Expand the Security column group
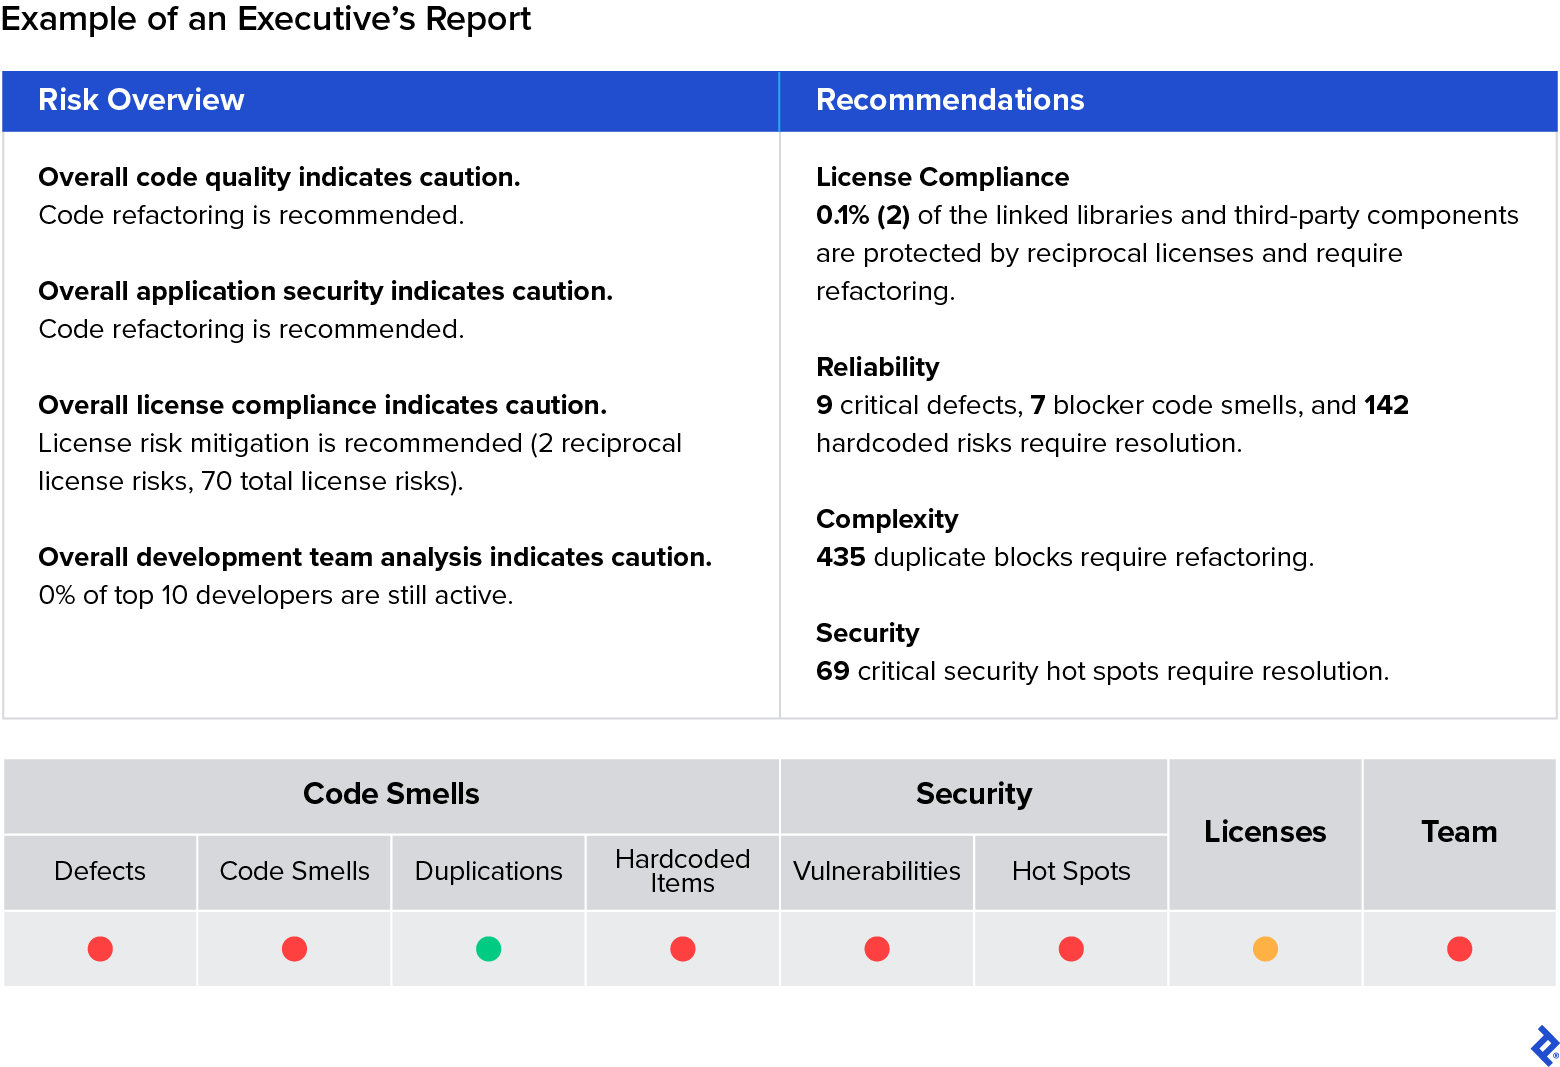The width and height of the screenshot is (1560, 1067). [x=973, y=793]
